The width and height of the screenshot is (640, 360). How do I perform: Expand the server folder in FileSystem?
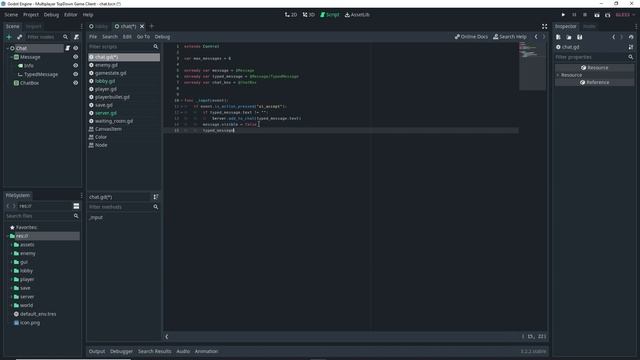pos(11,297)
